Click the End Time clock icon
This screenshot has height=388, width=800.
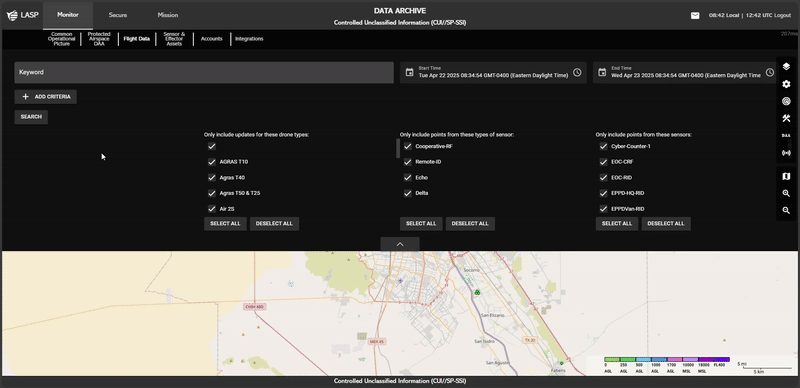coord(770,72)
